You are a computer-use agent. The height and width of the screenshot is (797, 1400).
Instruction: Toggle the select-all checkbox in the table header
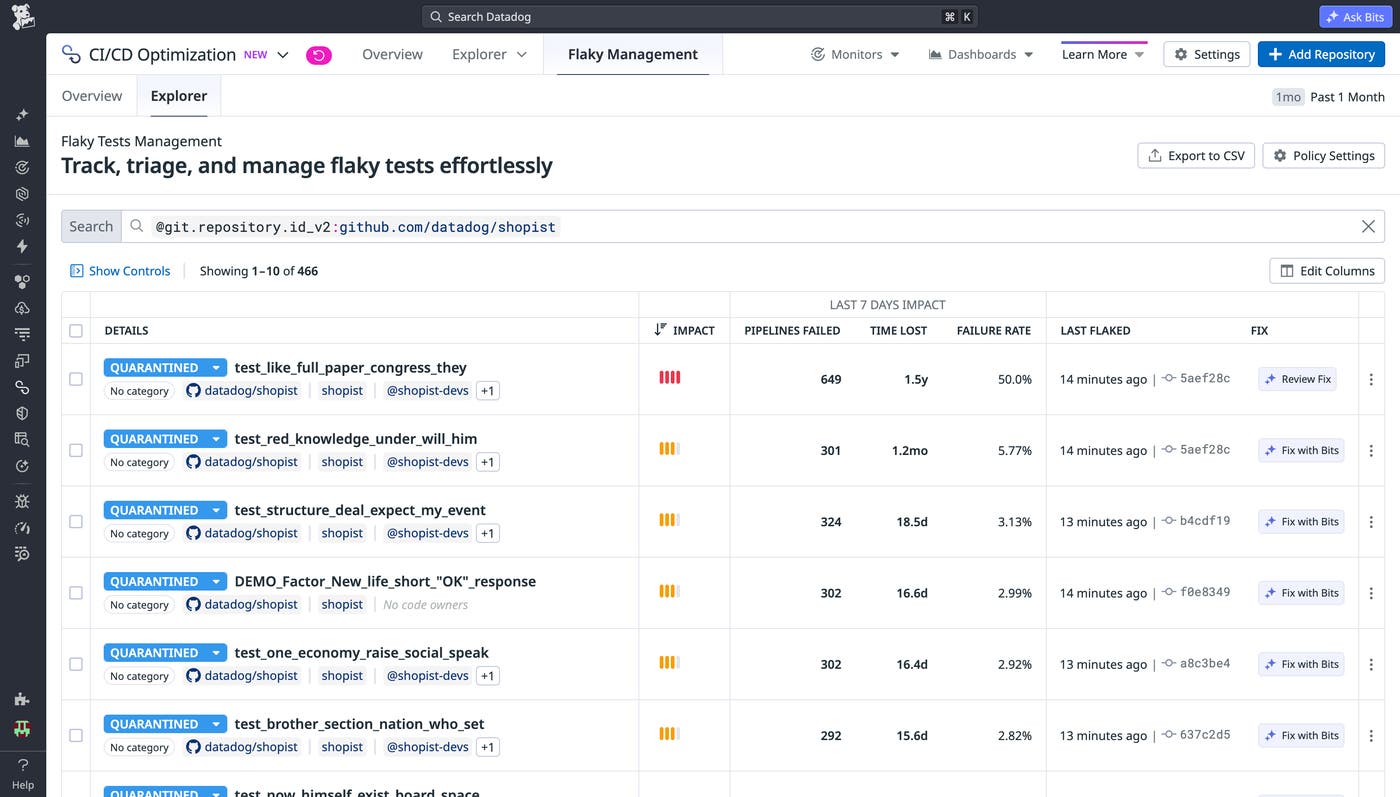click(x=76, y=331)
